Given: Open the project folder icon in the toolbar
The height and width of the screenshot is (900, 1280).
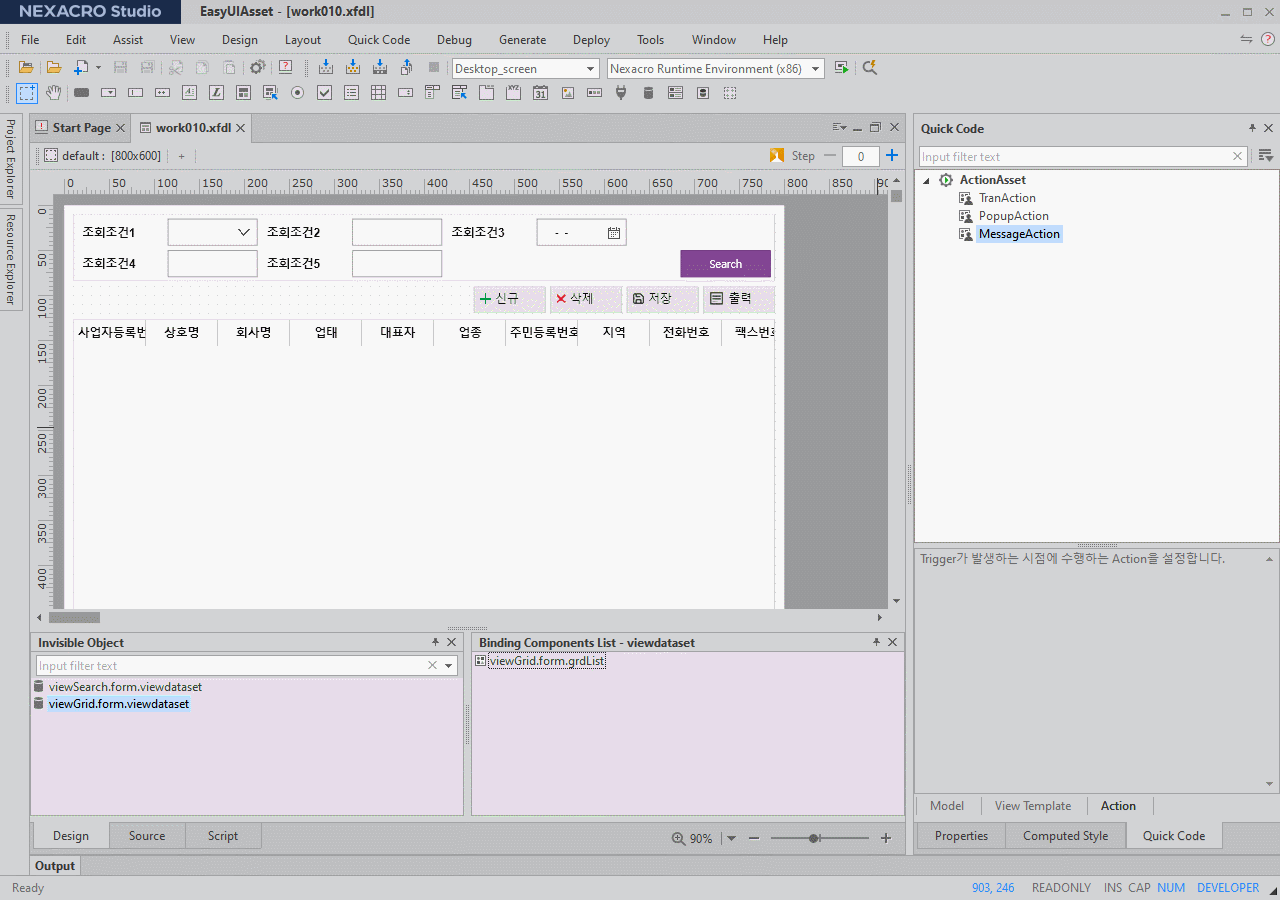Looking at the screenshot, I should 26,68.
